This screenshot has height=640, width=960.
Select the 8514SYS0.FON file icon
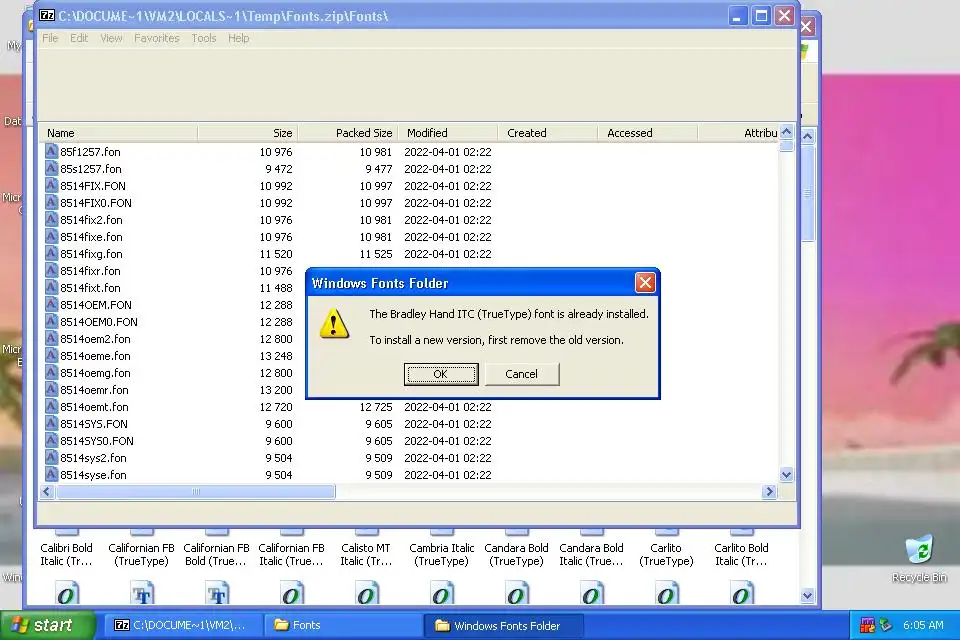click(x=51, y=441)
